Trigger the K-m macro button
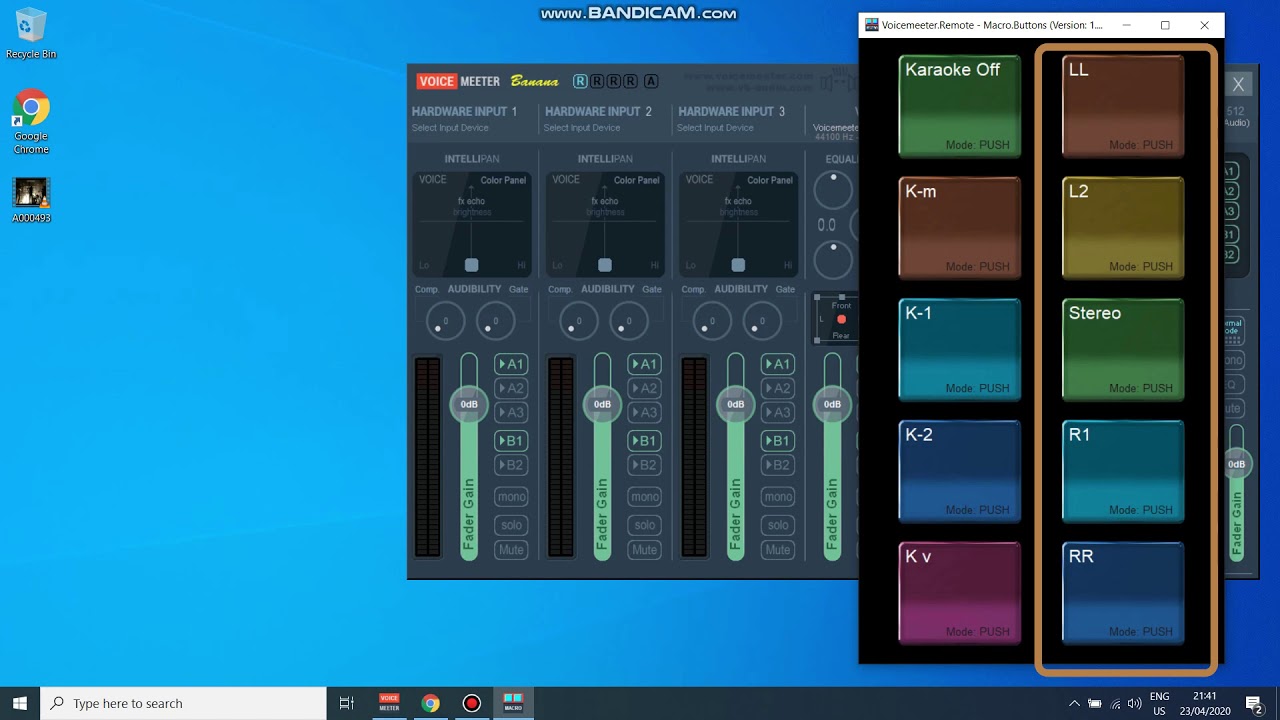Screen dimensions: 1280x720 tap(959, 229)
